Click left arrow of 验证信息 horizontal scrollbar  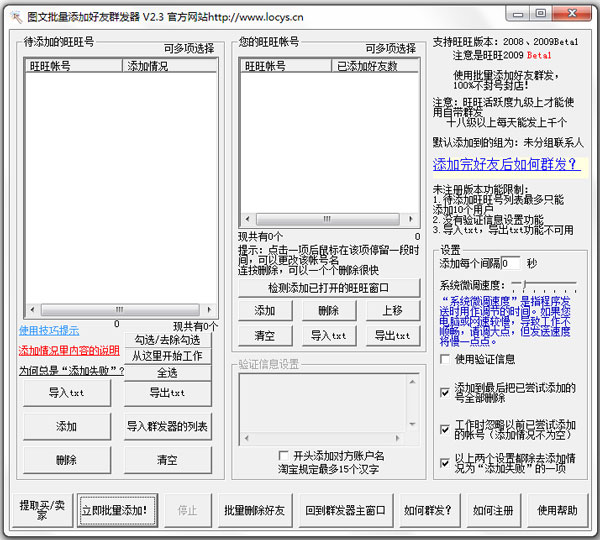[x=246, y=438]
